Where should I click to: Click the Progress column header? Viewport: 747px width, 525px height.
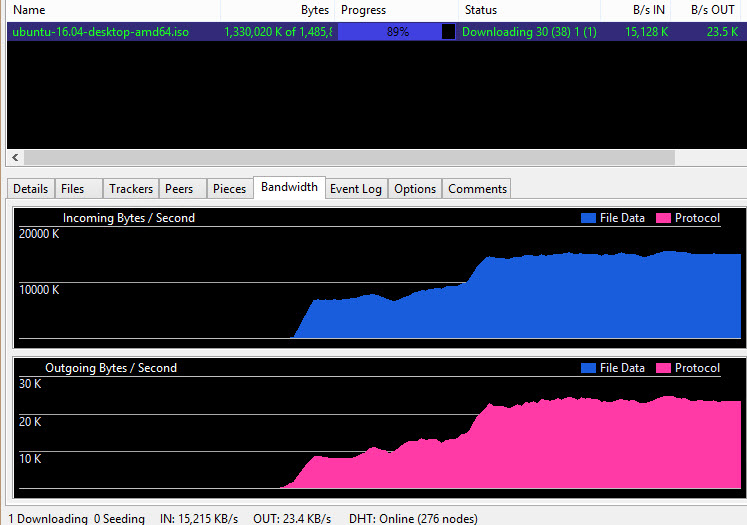(x=397, y=10)
